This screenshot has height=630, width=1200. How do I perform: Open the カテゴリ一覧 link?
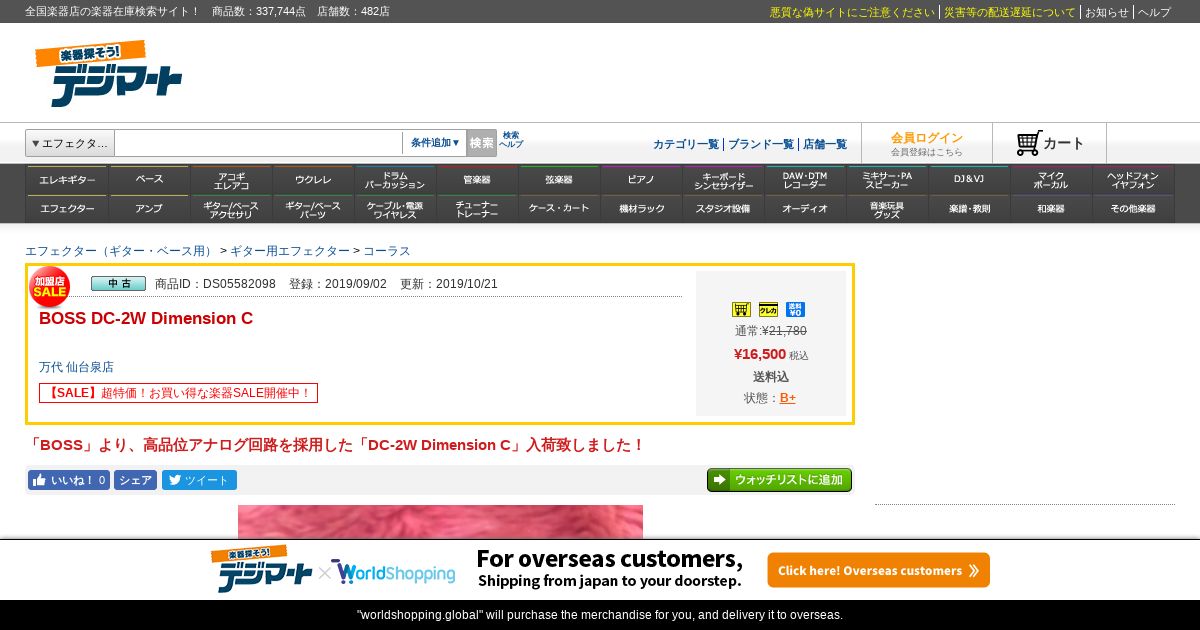click(686, 144)
